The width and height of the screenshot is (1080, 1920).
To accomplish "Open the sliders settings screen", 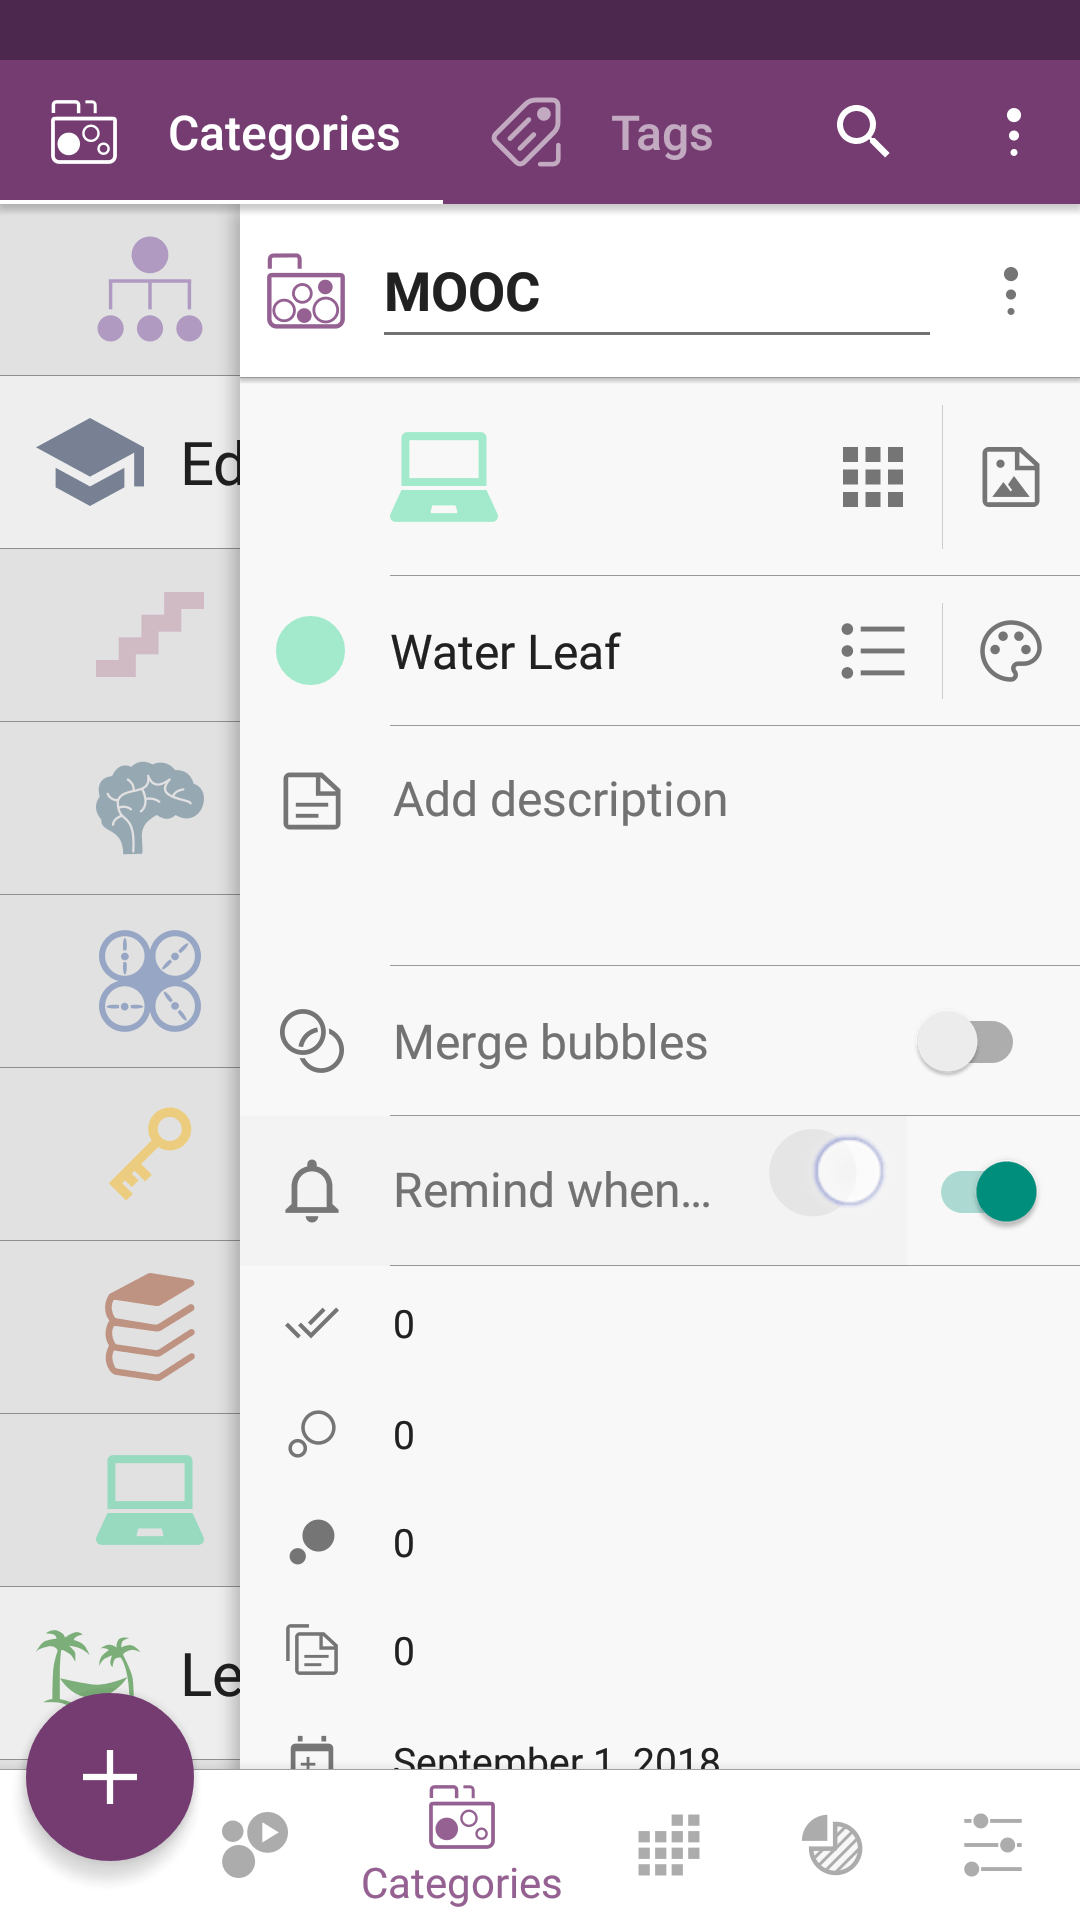I will coord(992,1845).
